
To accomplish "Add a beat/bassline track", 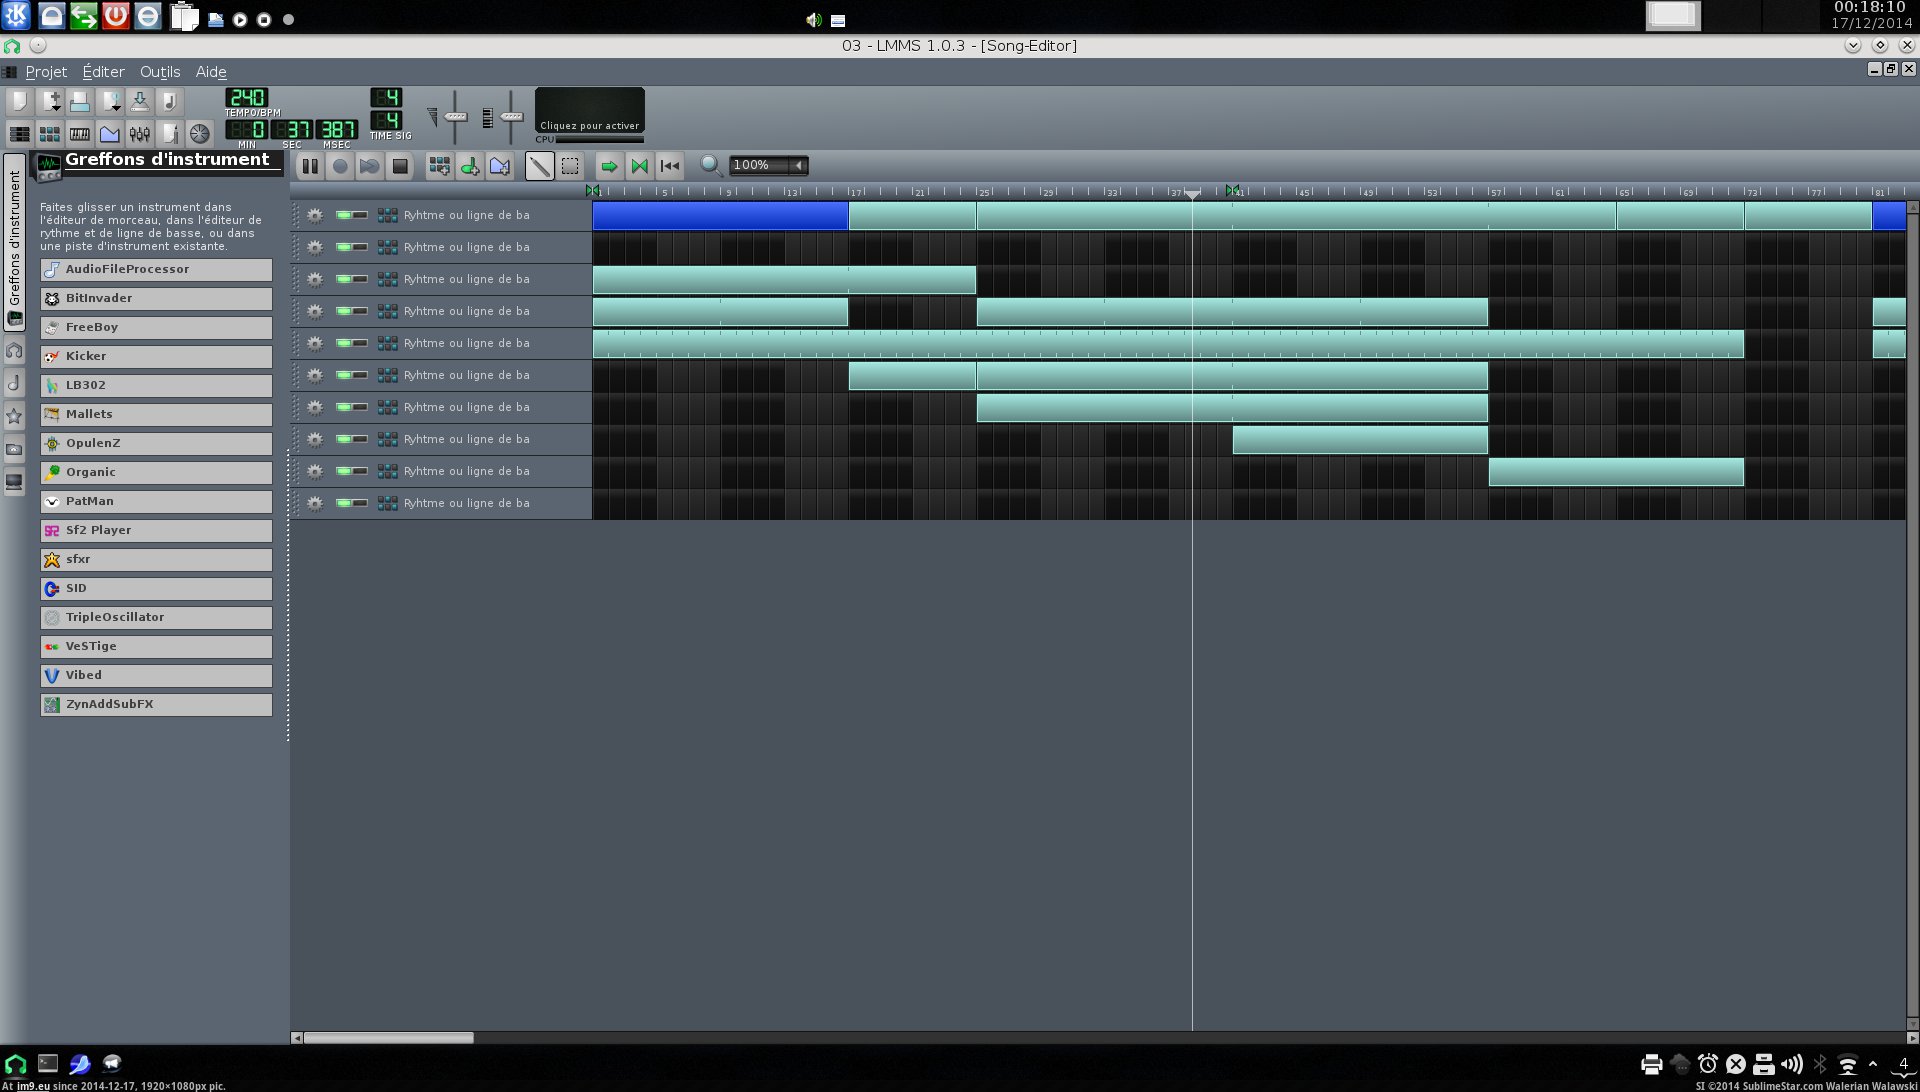I will tap(438, 166).
